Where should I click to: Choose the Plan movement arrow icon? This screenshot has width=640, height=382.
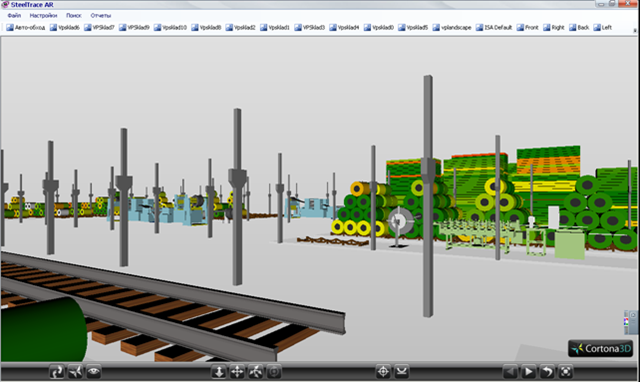pyautogui.click(x=219, y=372)
